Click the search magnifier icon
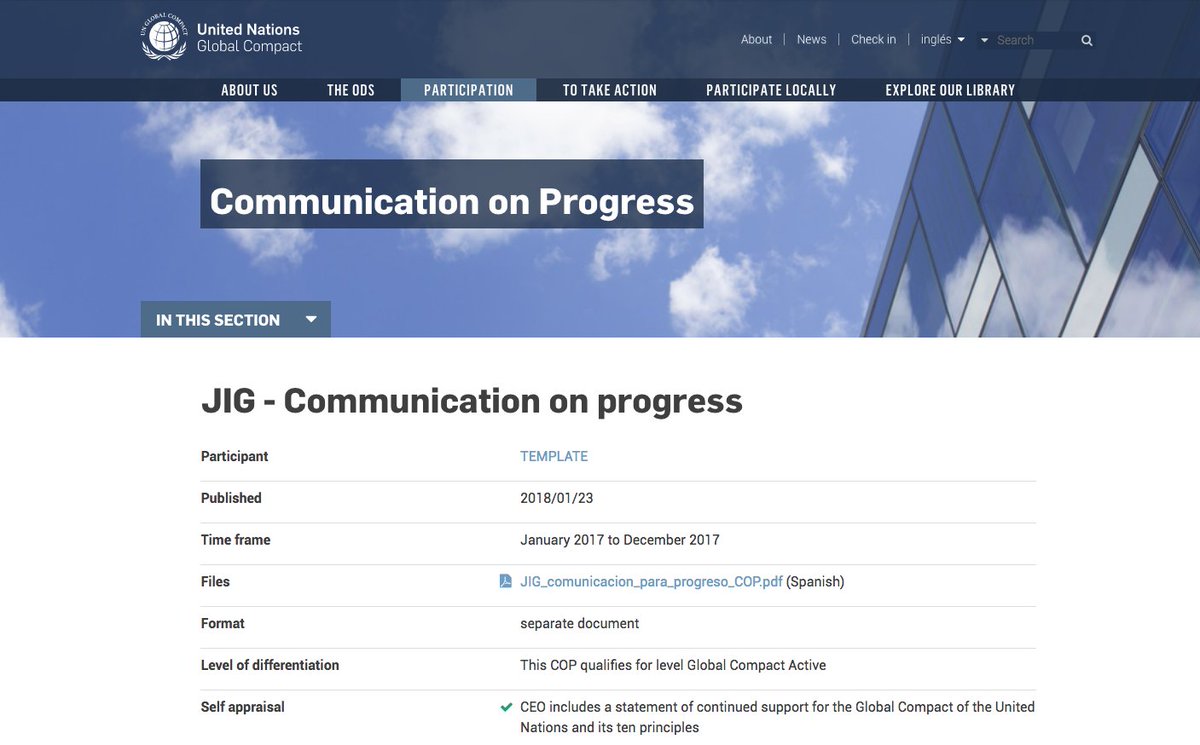 point(1087,41)
